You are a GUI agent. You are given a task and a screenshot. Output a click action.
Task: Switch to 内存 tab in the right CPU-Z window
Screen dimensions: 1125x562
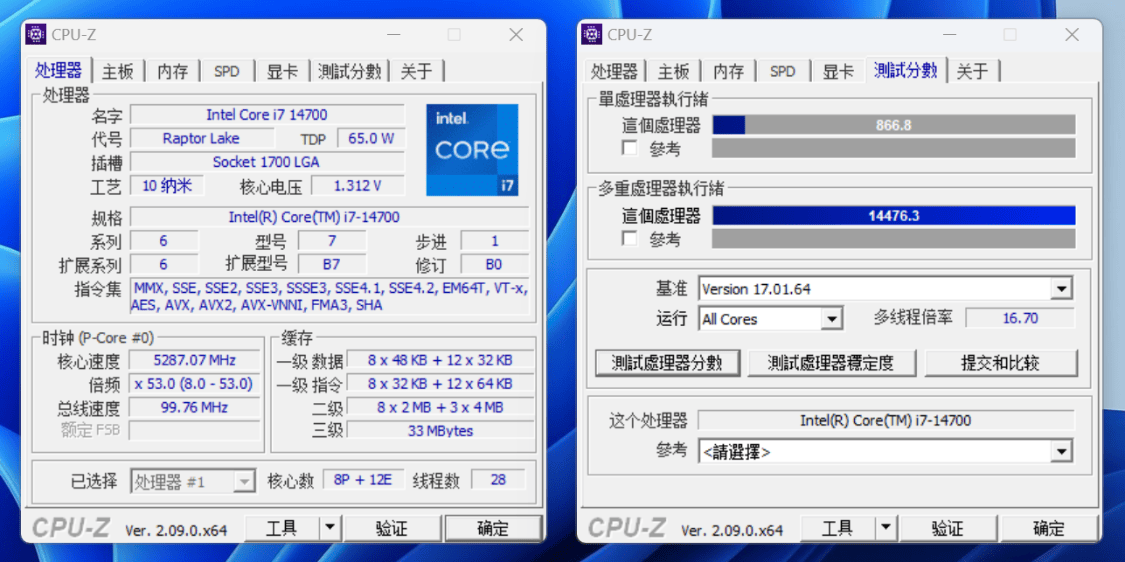click(729, 71)
